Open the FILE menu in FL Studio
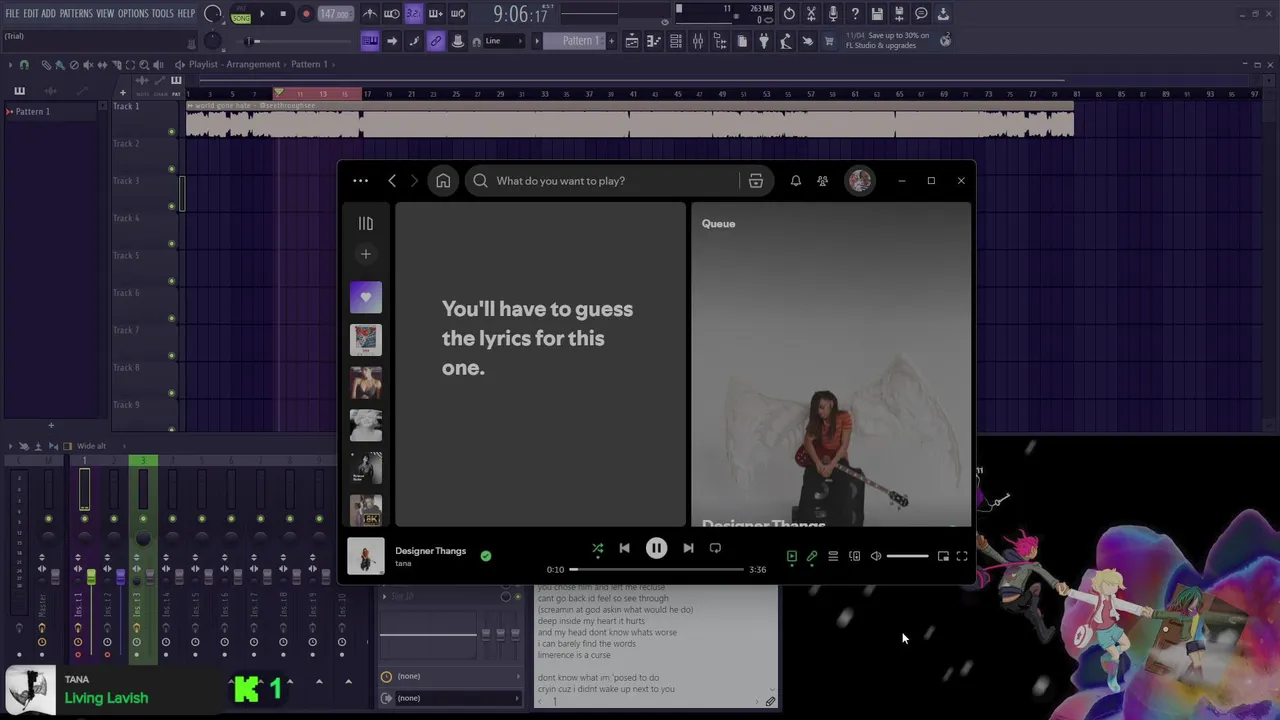The width and height of the screenshot is (1280, 720). click(12, 14)
